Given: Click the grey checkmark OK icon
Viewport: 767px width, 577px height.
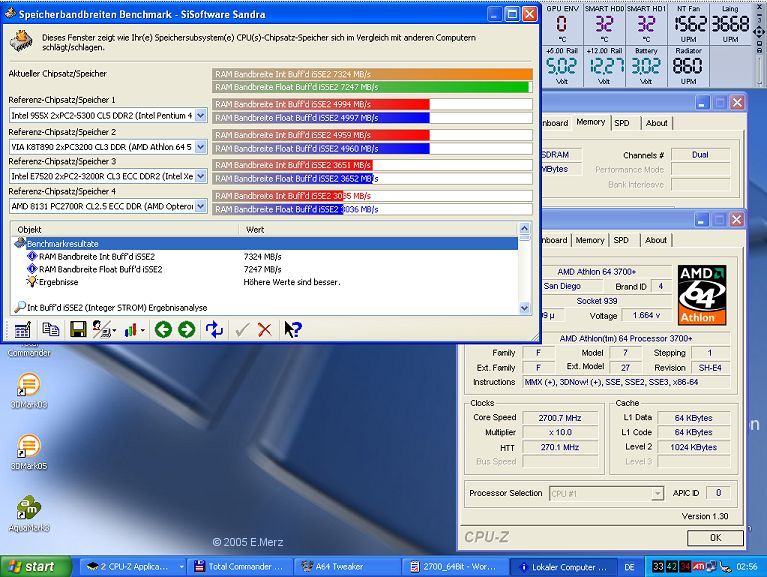Looking at the screenshot, I should (x=242, y=330).
